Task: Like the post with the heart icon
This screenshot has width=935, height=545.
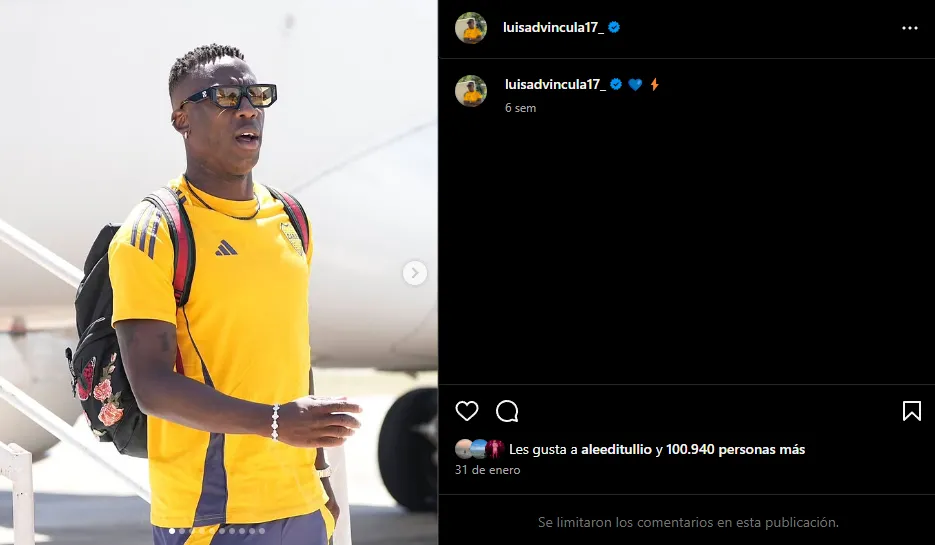Action: [x=466, y=411]
